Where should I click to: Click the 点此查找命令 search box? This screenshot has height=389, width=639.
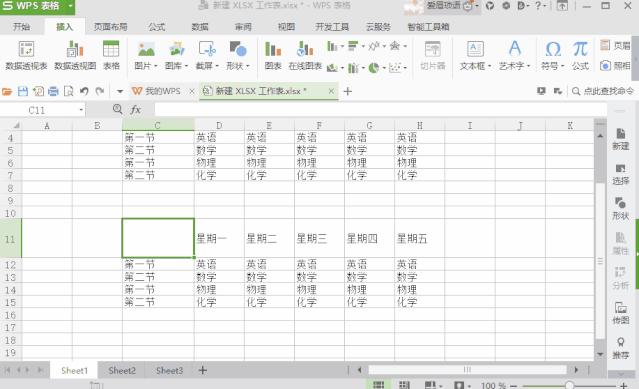(604, 91)
